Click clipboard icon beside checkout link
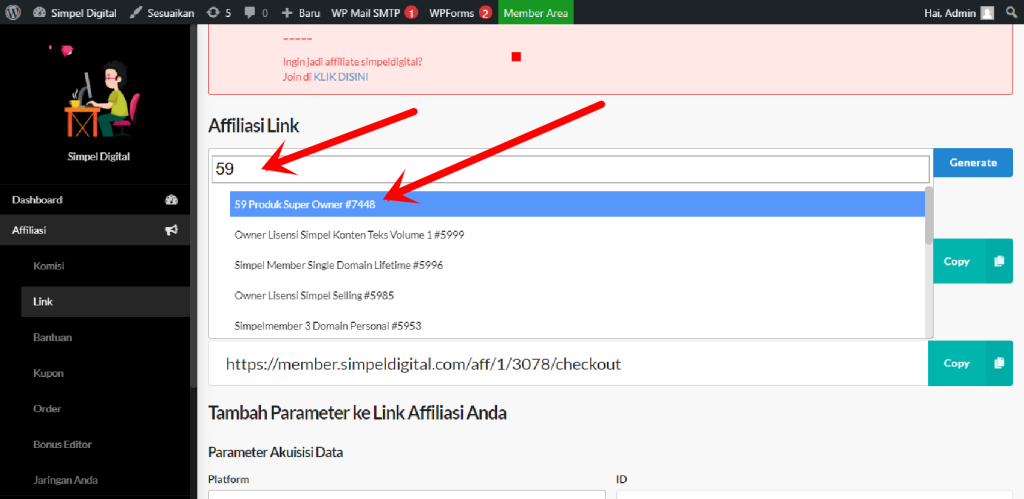The height and width of the screenshot is (499, 1024). [999, 363]
